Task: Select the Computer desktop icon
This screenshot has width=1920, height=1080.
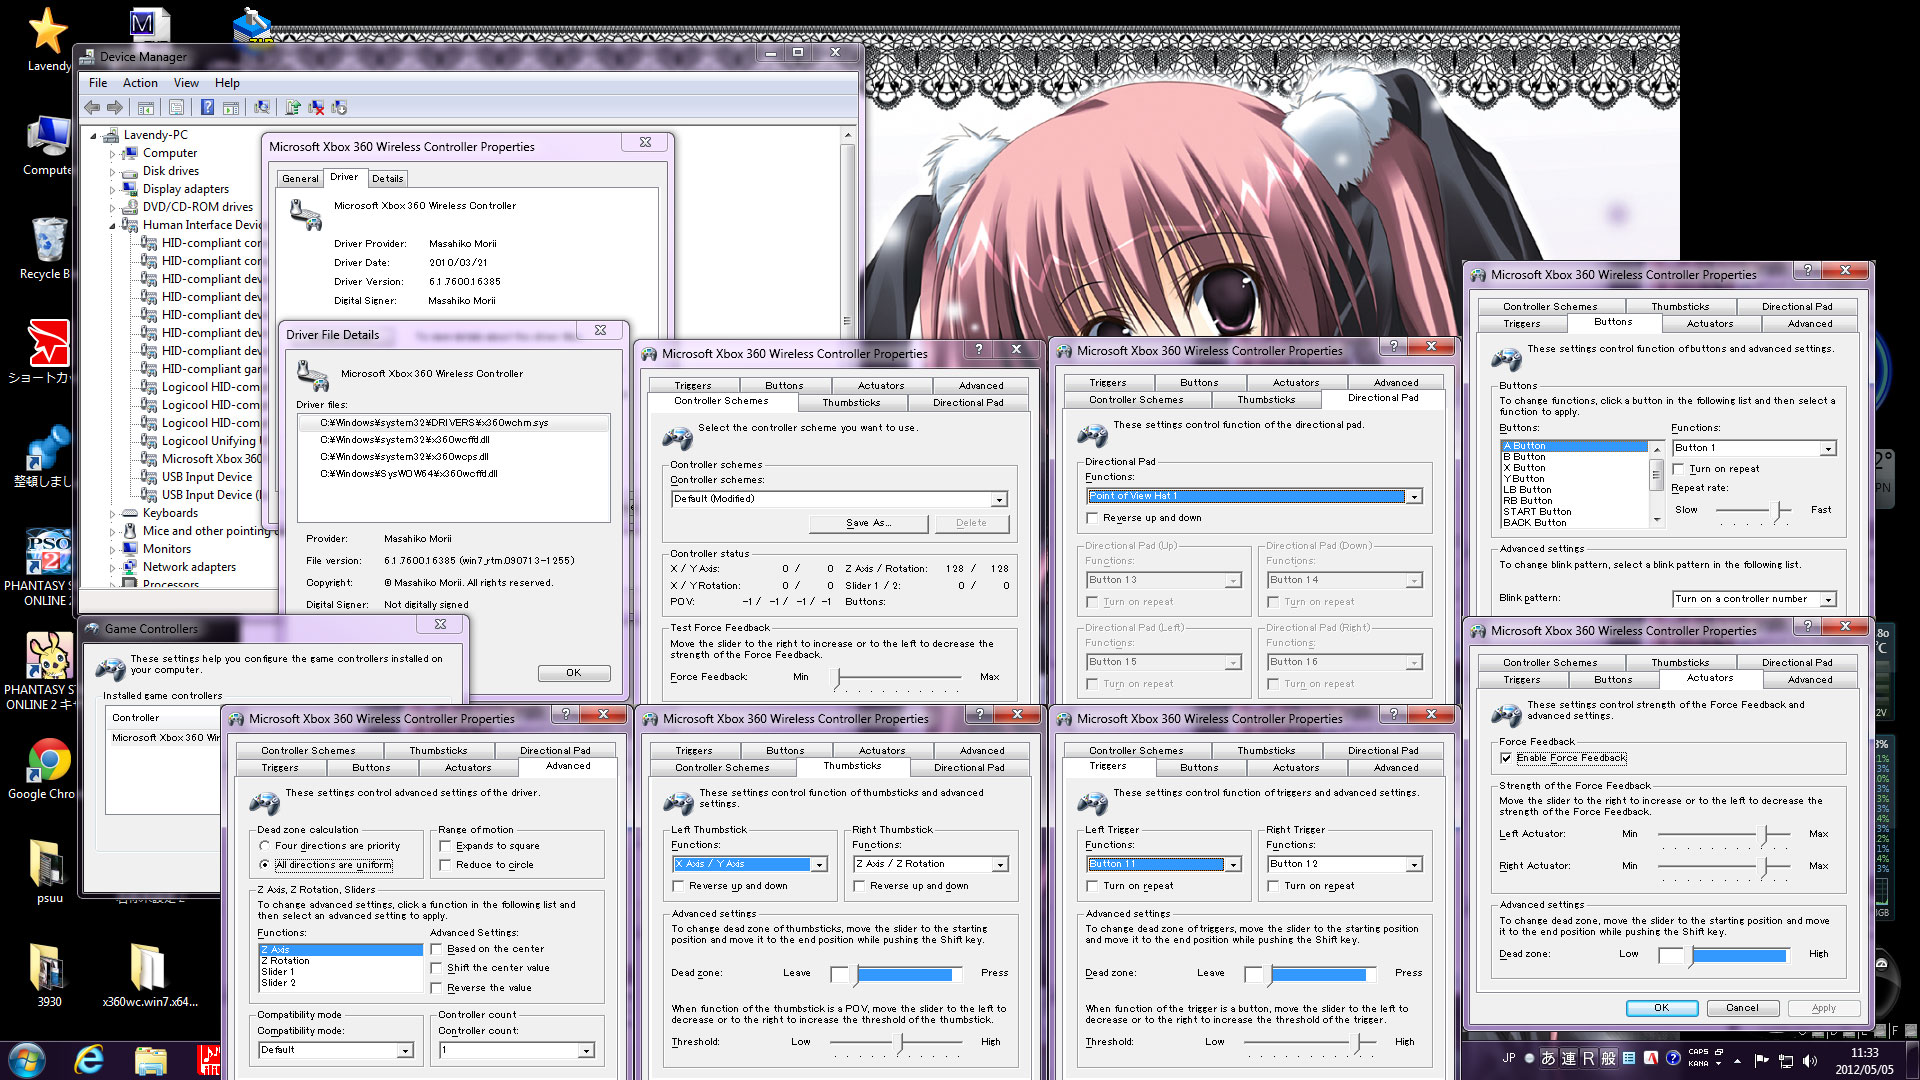Action: (47, 146)
